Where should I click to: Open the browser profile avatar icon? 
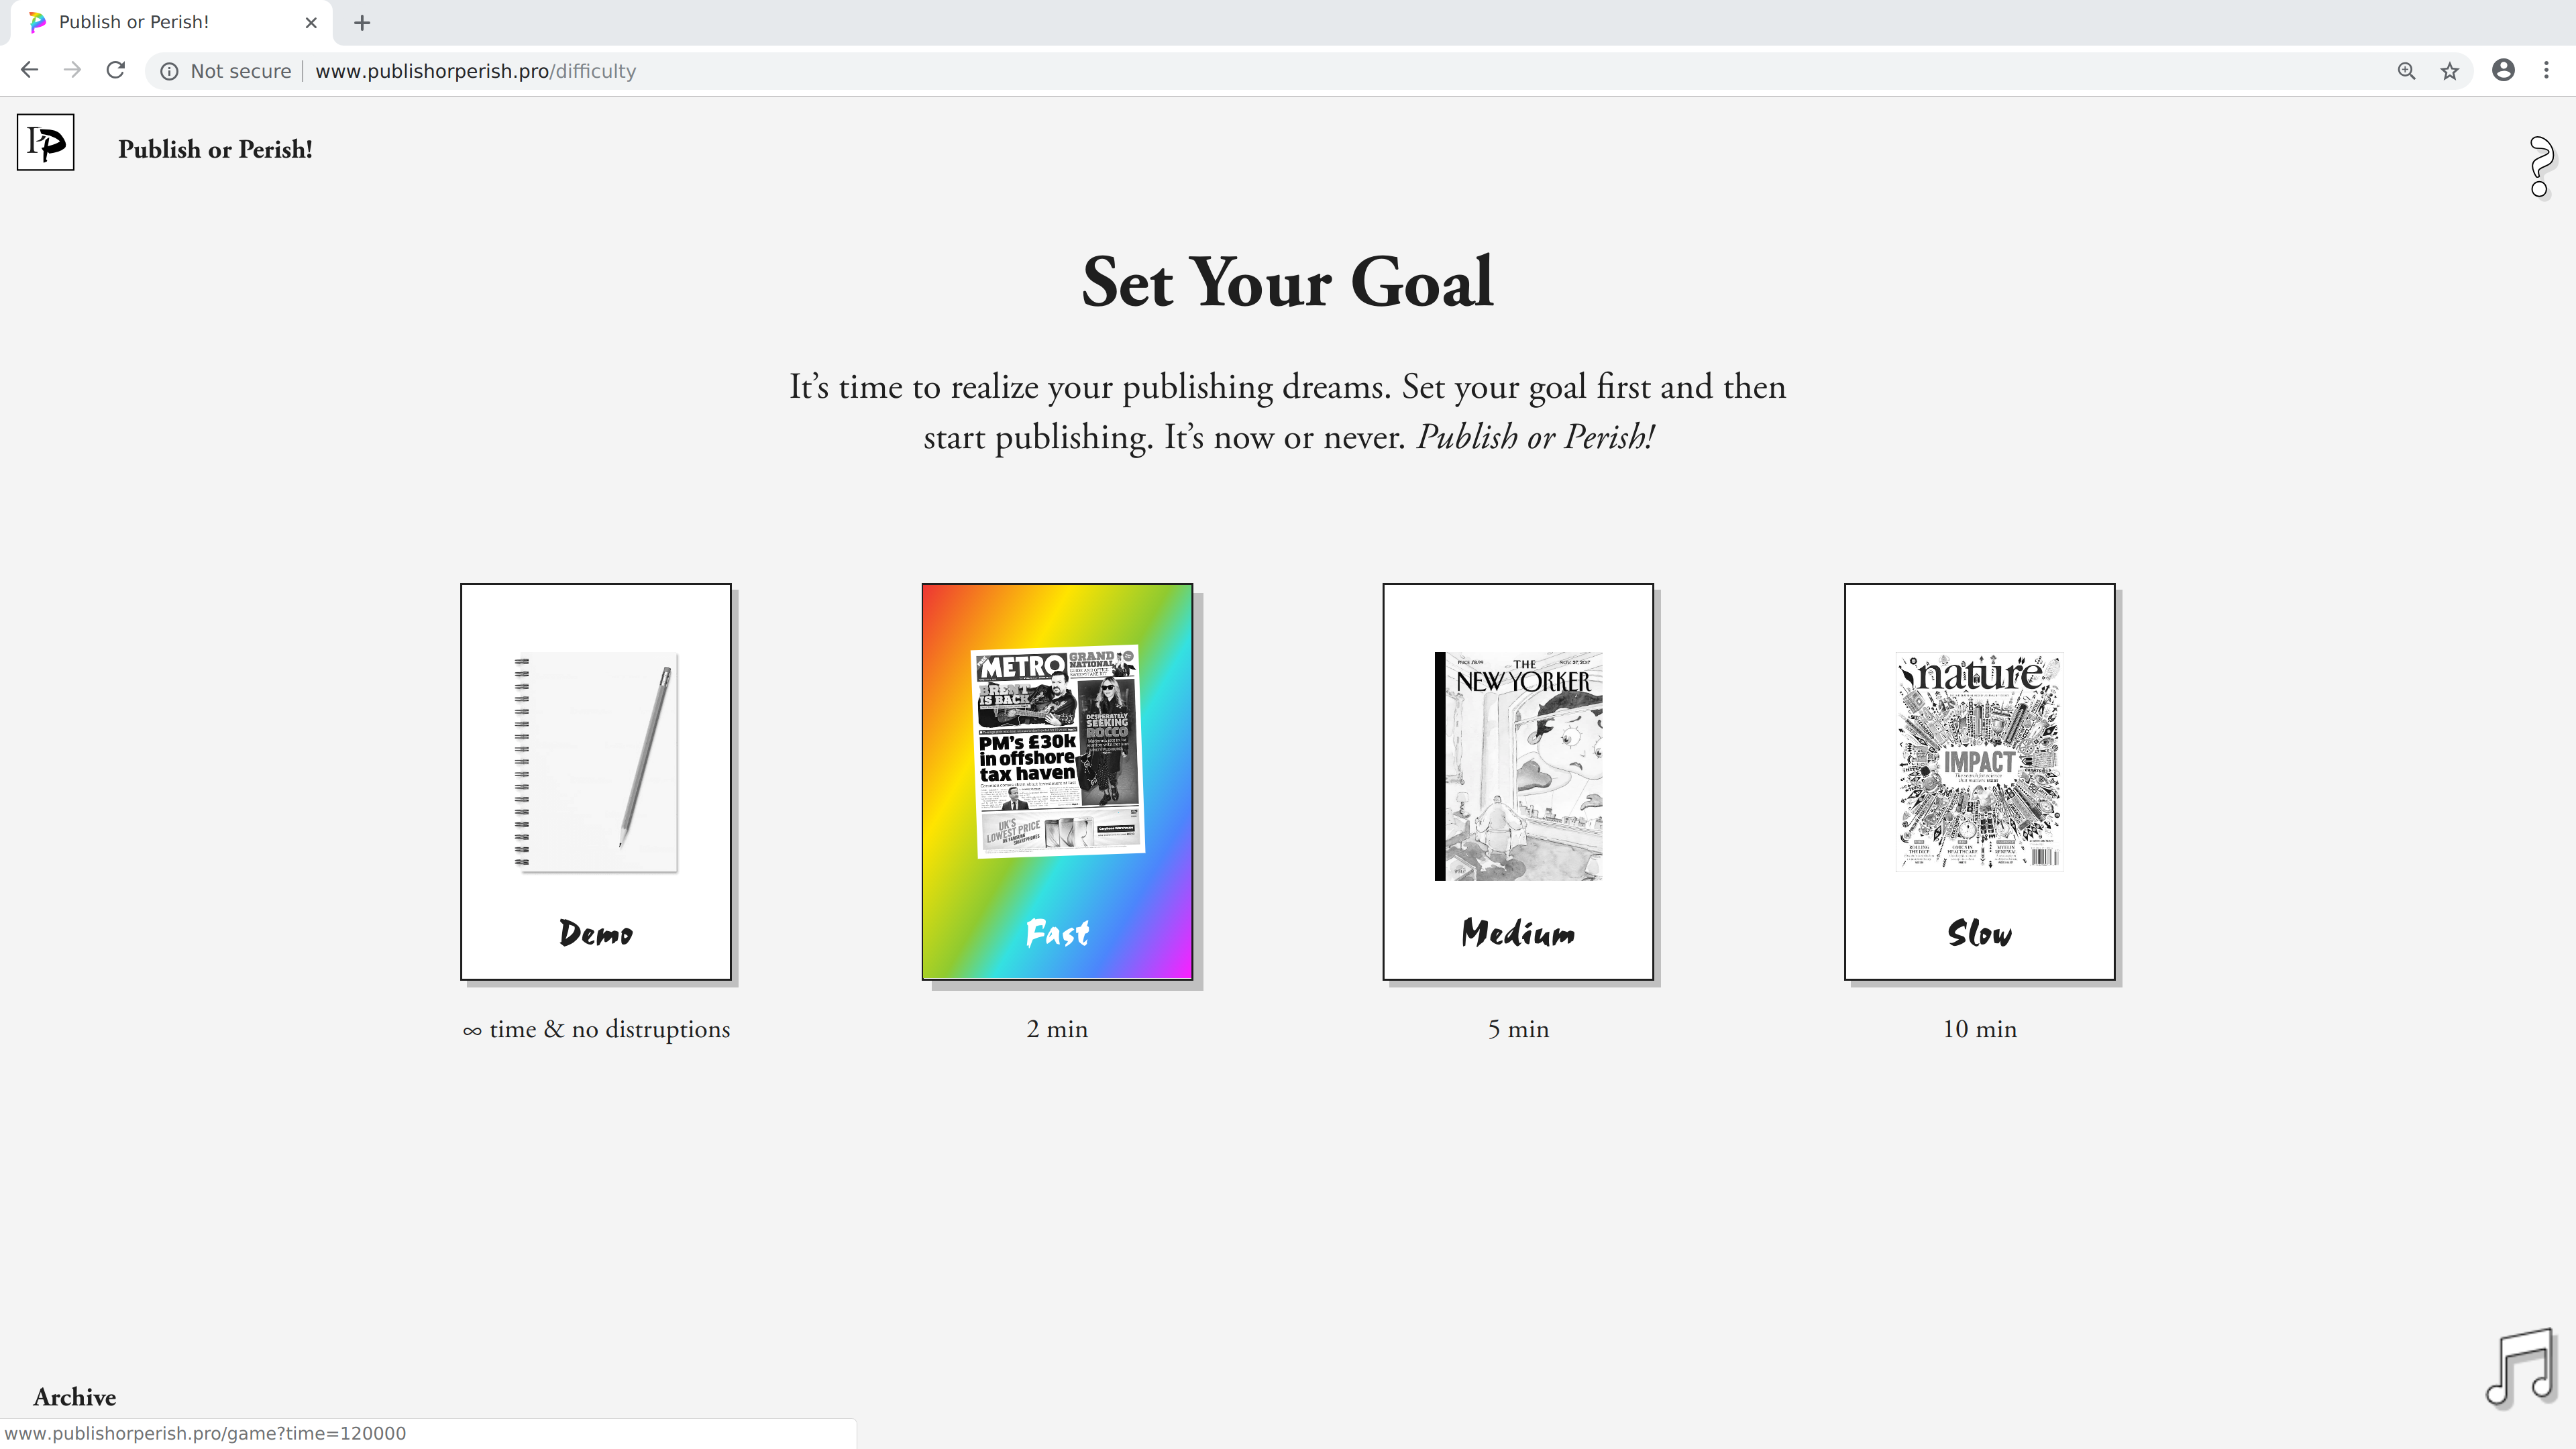tap(2503, 70)
